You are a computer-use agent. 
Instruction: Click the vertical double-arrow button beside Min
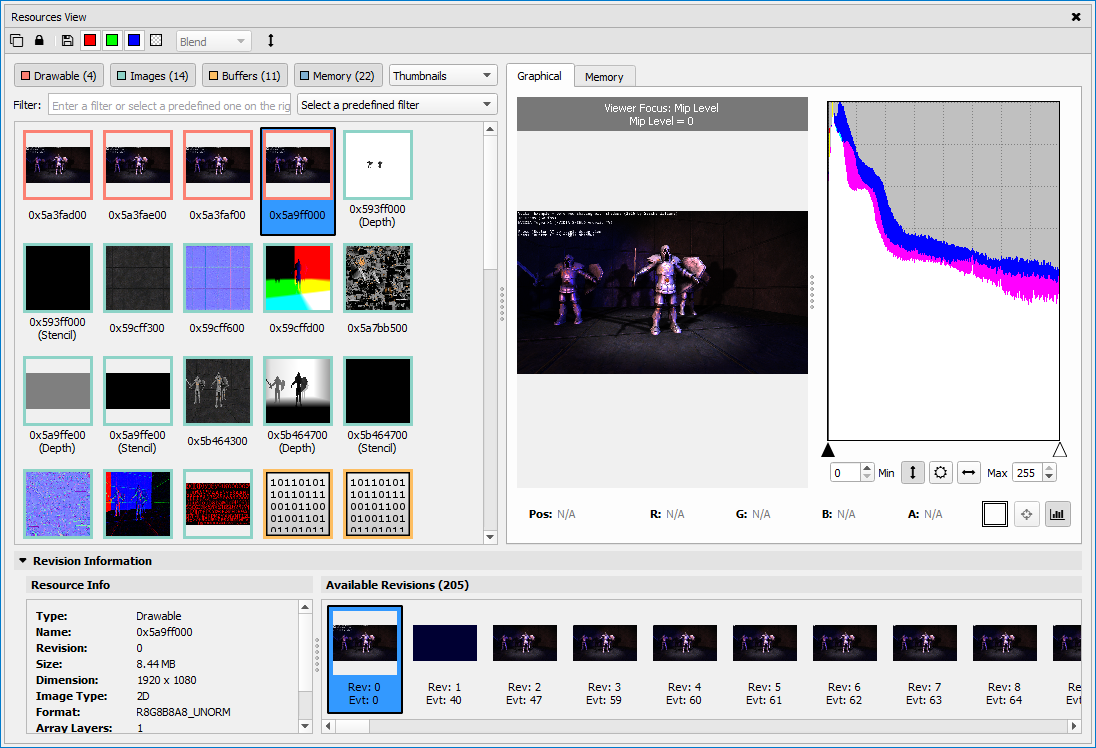tap(912, 473)
